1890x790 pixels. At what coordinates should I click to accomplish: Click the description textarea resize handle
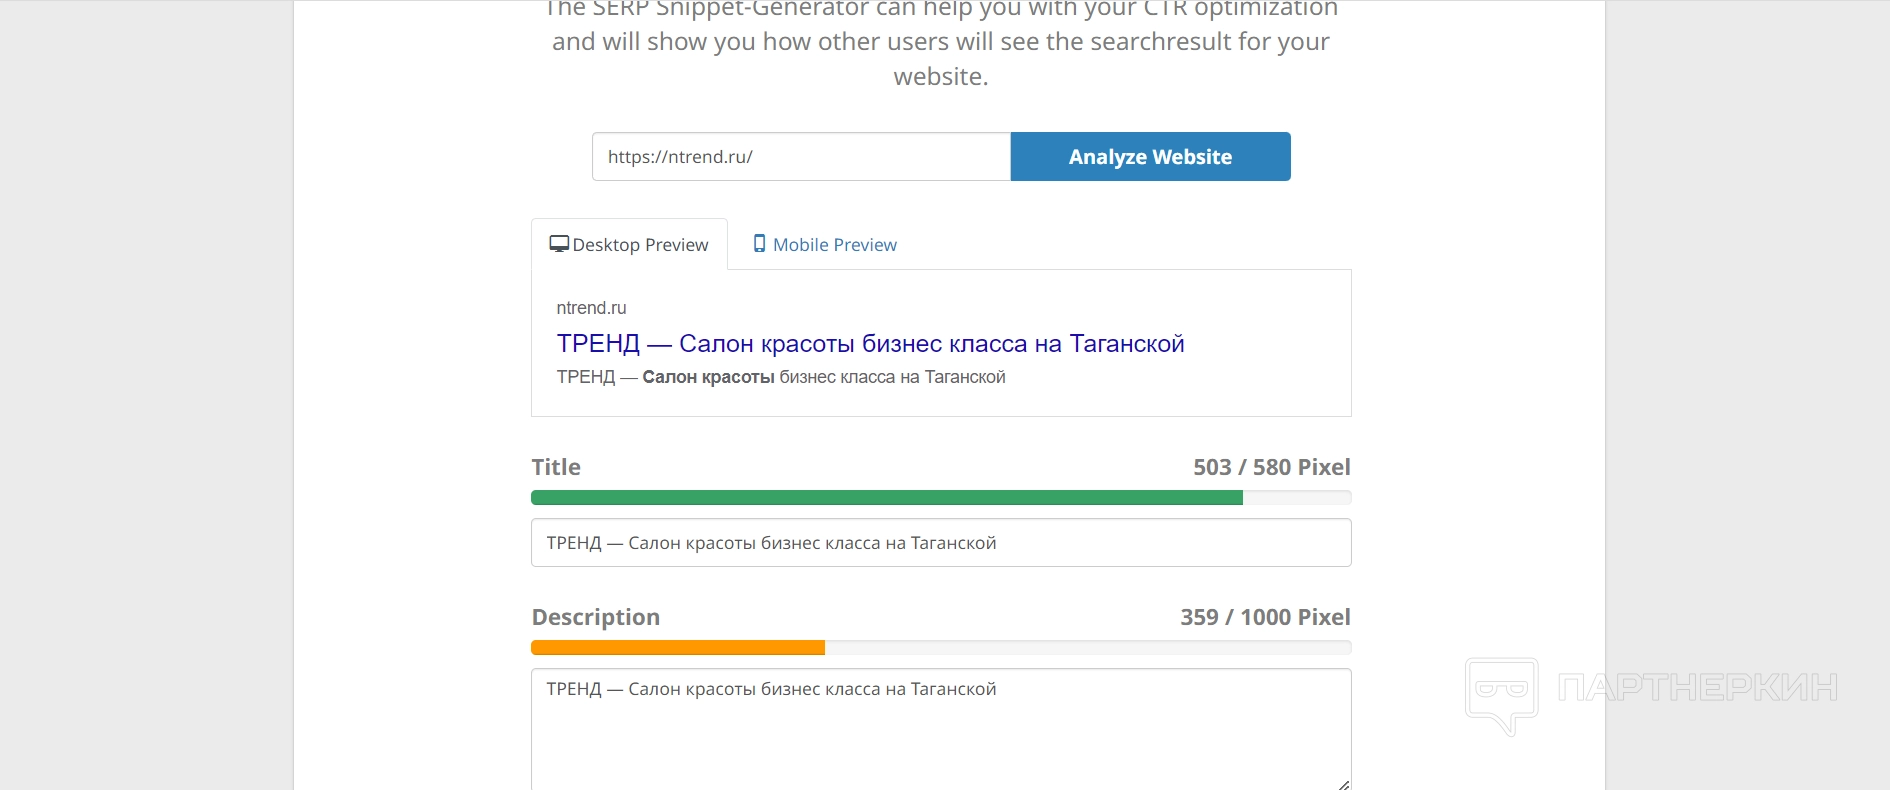coord(1343,784)
